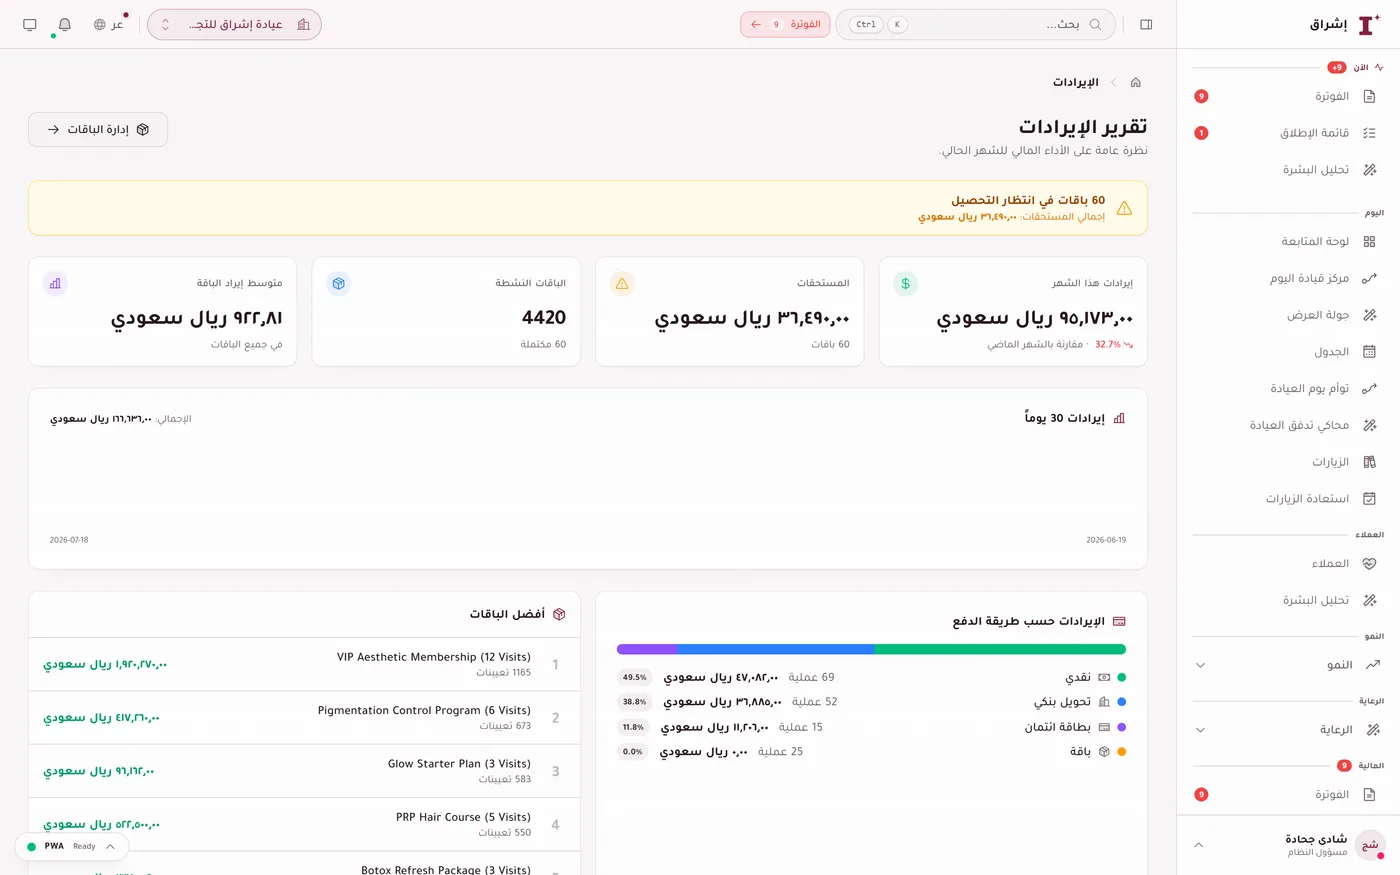Click the +9 badge beside الآن heading
This screenshot has height=875, width=1400.
click(x=1337, y=67)
